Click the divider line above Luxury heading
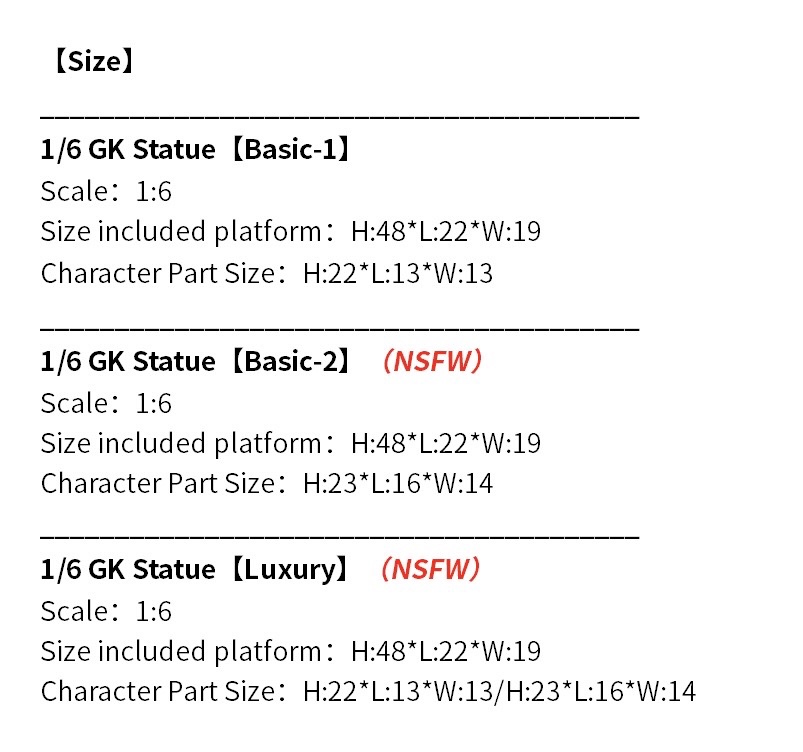Screen dimensions: 803x752 click(339, 537)
